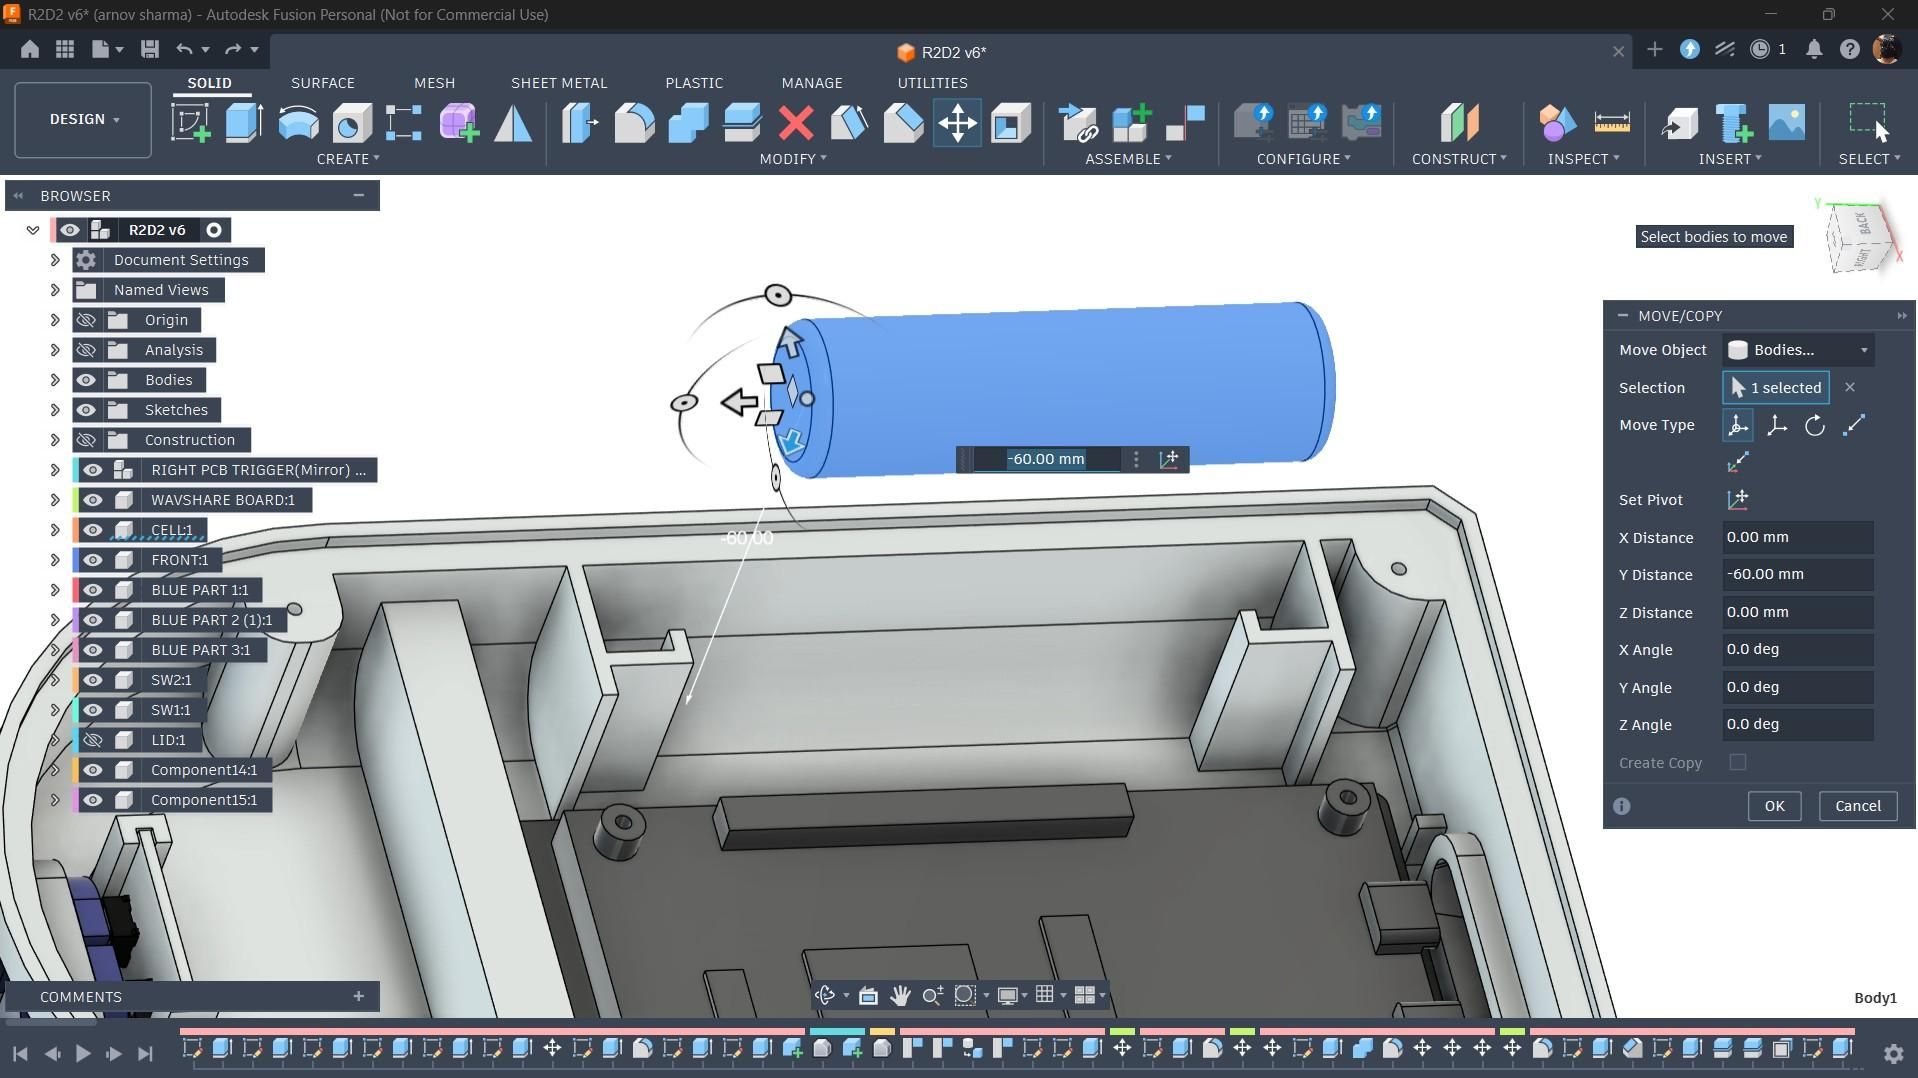Viewport: 1918px width, 1078px height.
Task: Choose the Rotate move type icon
Action: point(1815,425)
